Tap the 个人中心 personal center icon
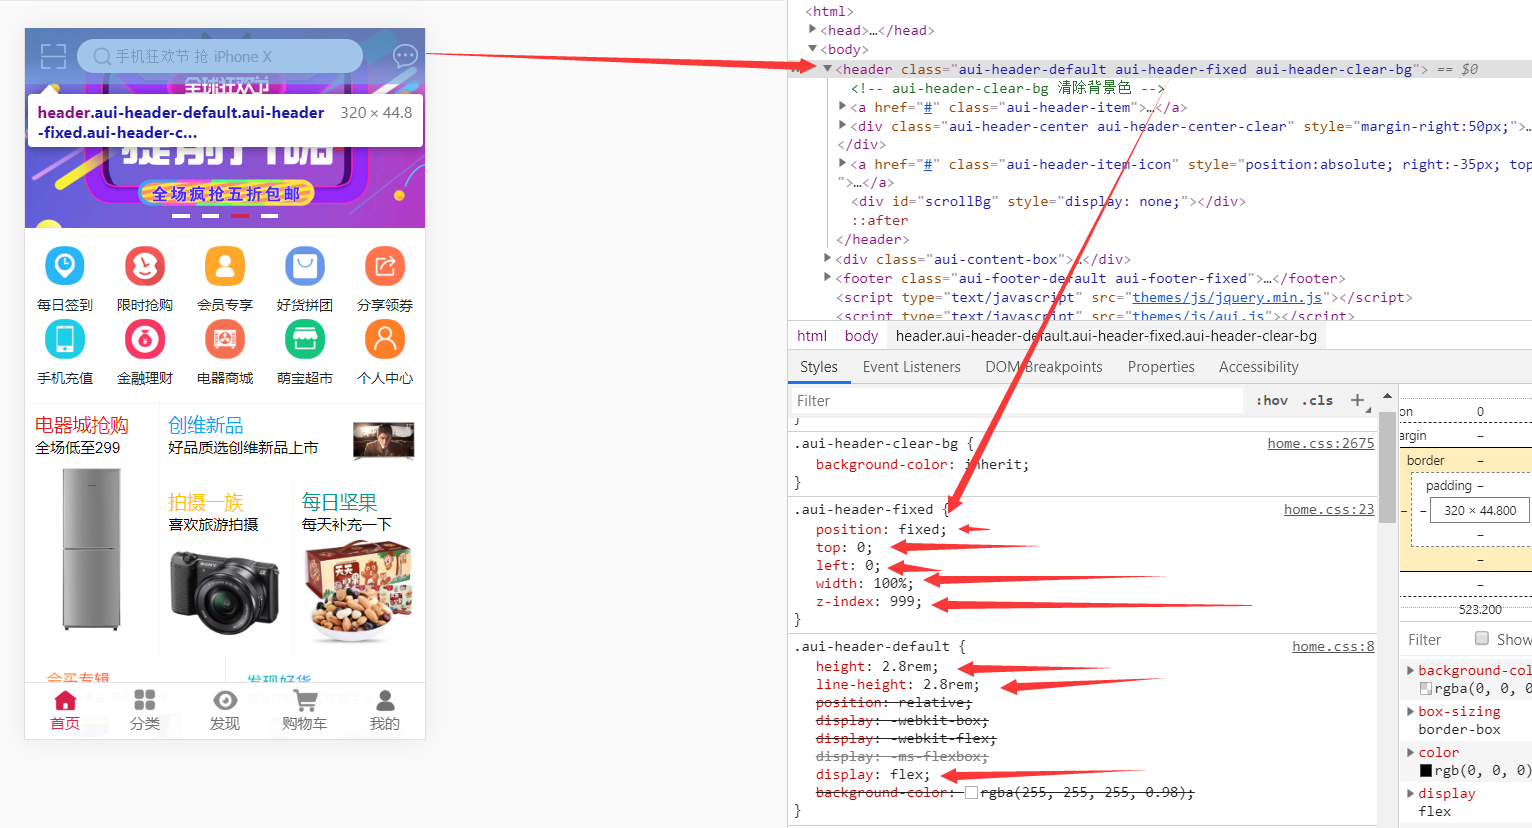The image size is (1532, 828). (x=385, y=339)
